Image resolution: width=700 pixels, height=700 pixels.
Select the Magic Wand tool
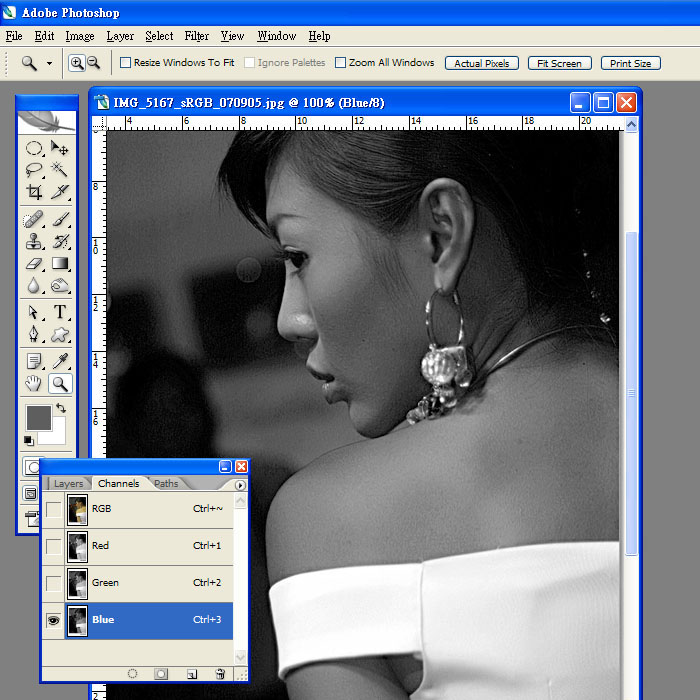(60, 168)
